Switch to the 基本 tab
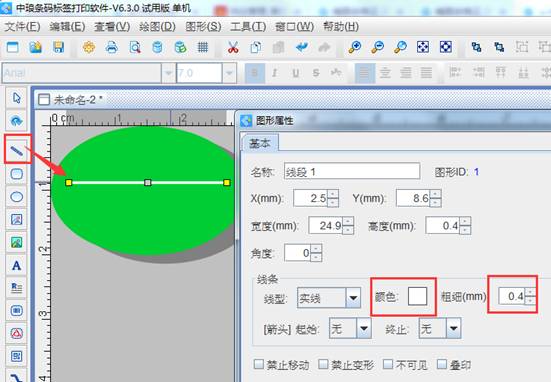551x382 pixels. (x=260, y=143)
